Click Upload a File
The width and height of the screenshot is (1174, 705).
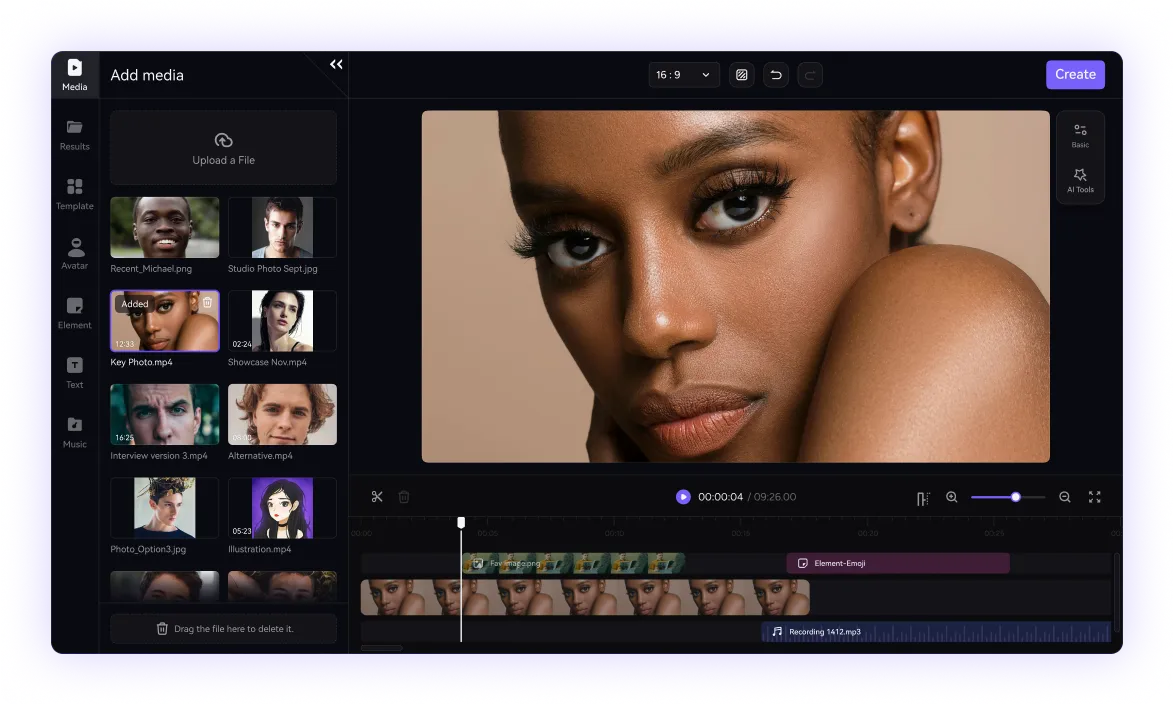tap(223, 147)
